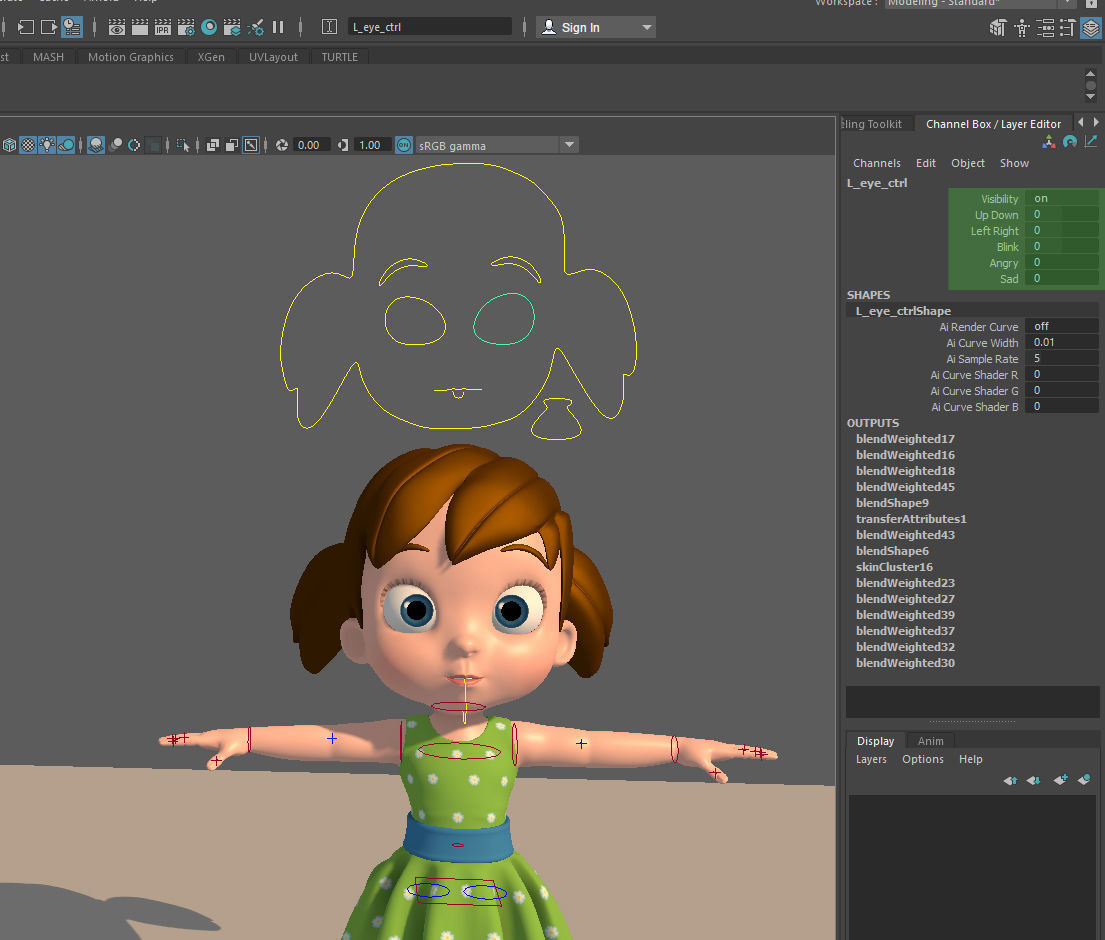The height and width of the screenshot is (940, 1105).
Task: Toggle viewport shadows icon
Action: [x=66, y=145]
